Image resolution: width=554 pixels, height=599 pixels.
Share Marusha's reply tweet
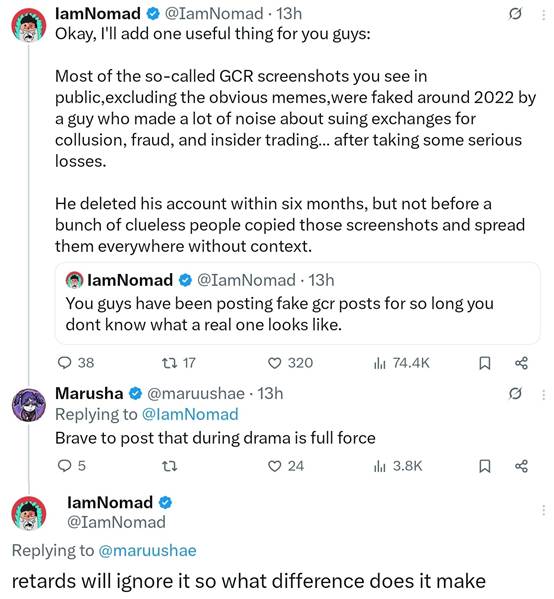point(521,466)
